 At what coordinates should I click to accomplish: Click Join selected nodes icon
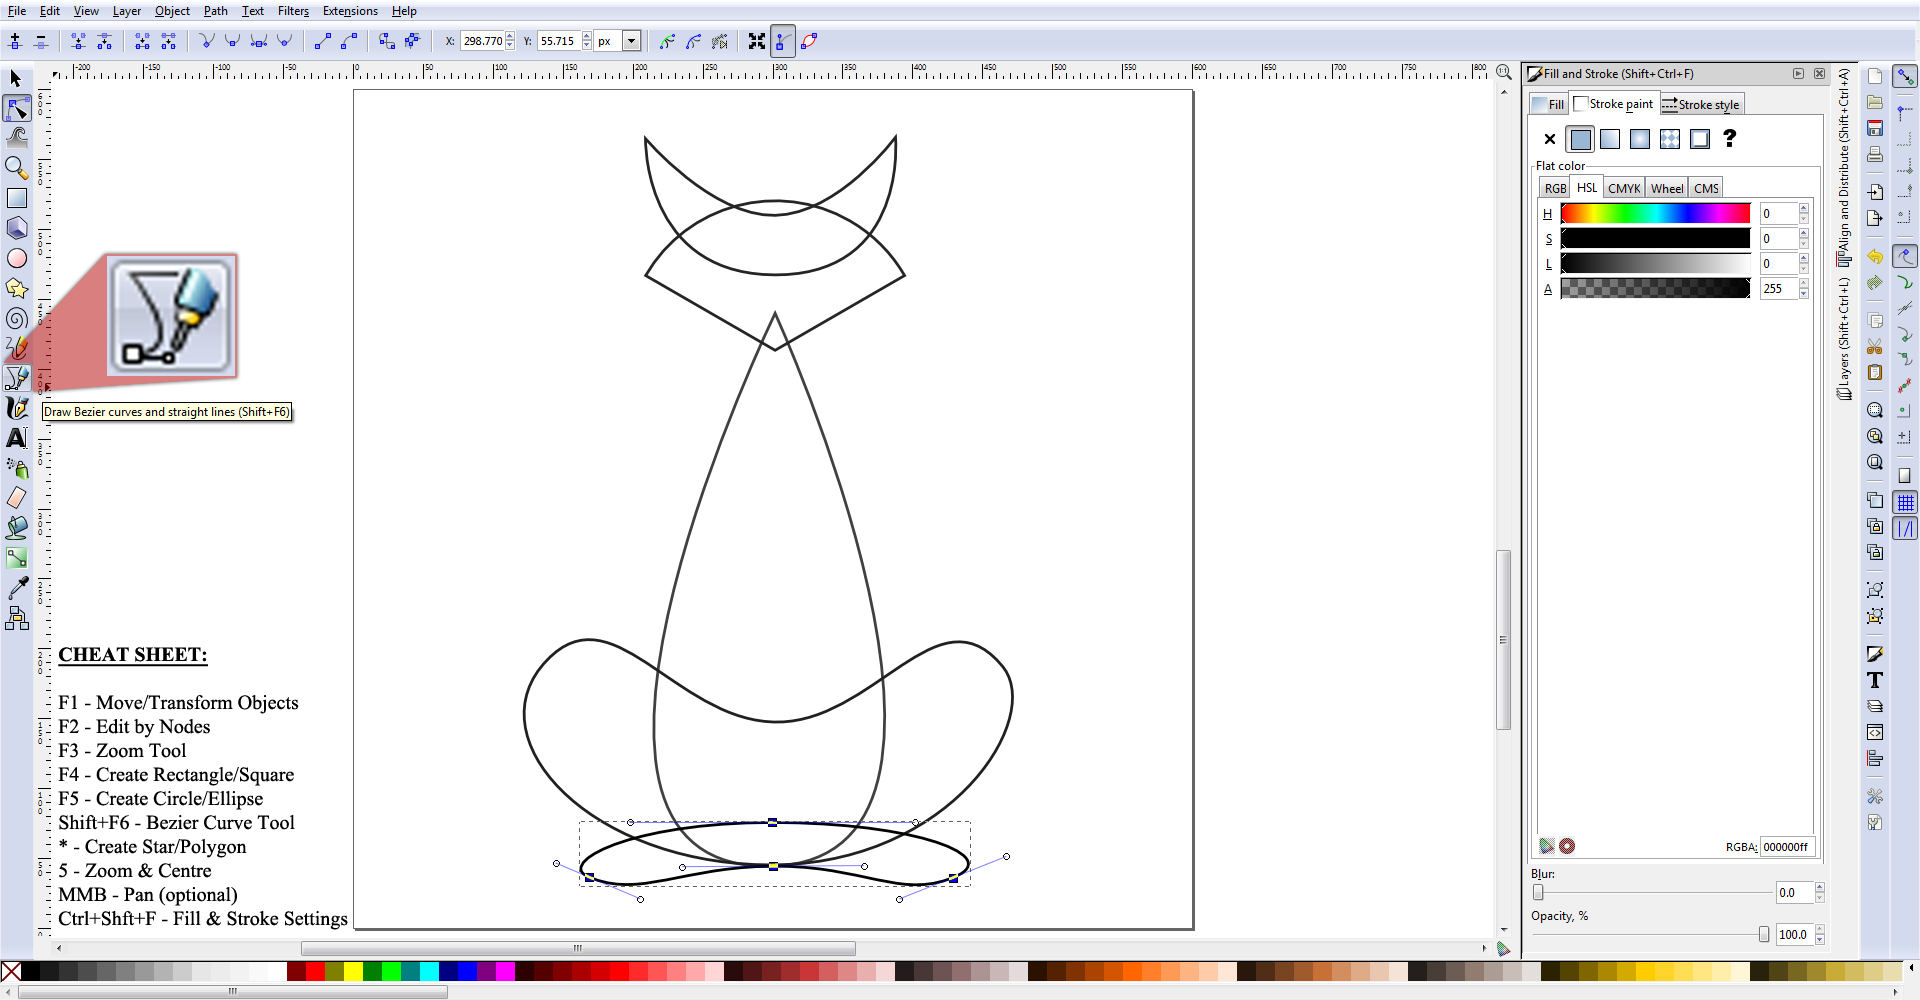pos(78,41)
